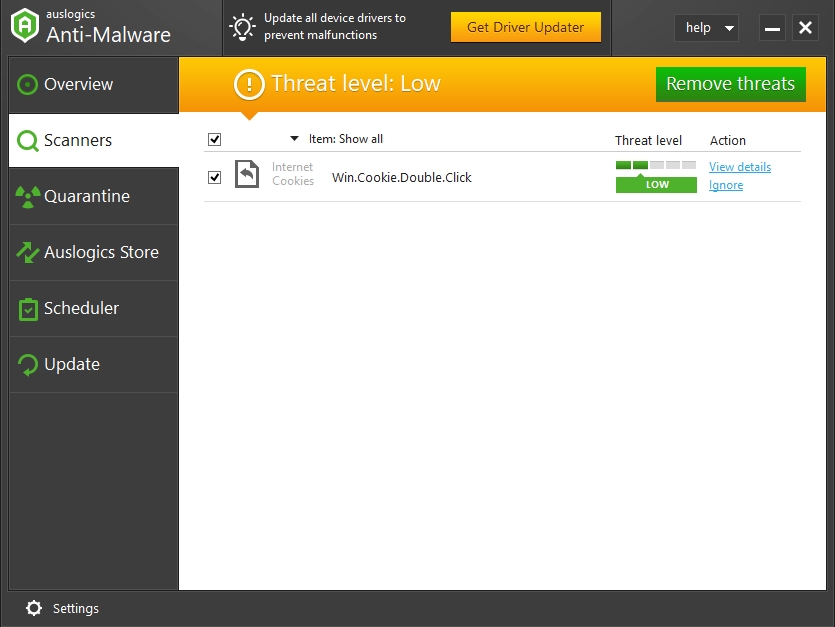Click the Settings gear icon
835x627 pixels.
pos(34,608)
